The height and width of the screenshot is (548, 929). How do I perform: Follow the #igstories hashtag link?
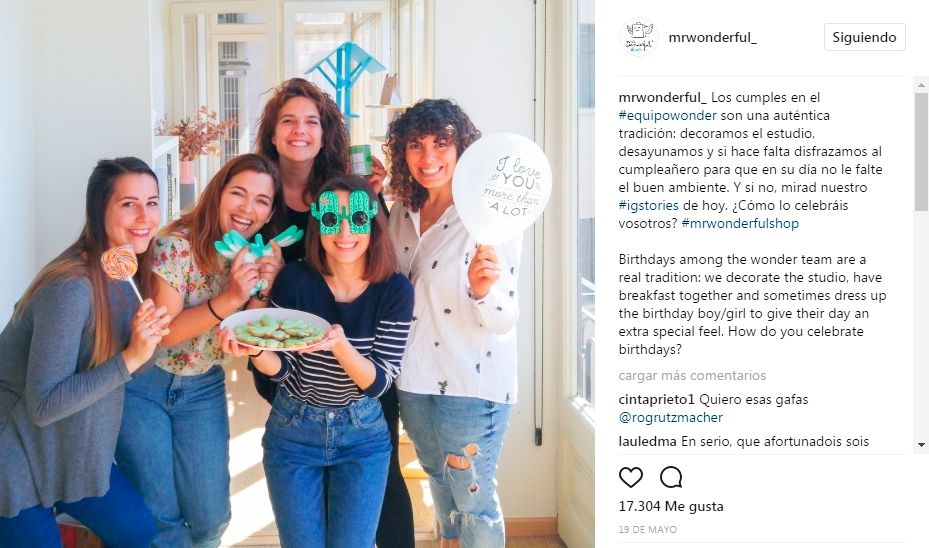click(649, 206)
